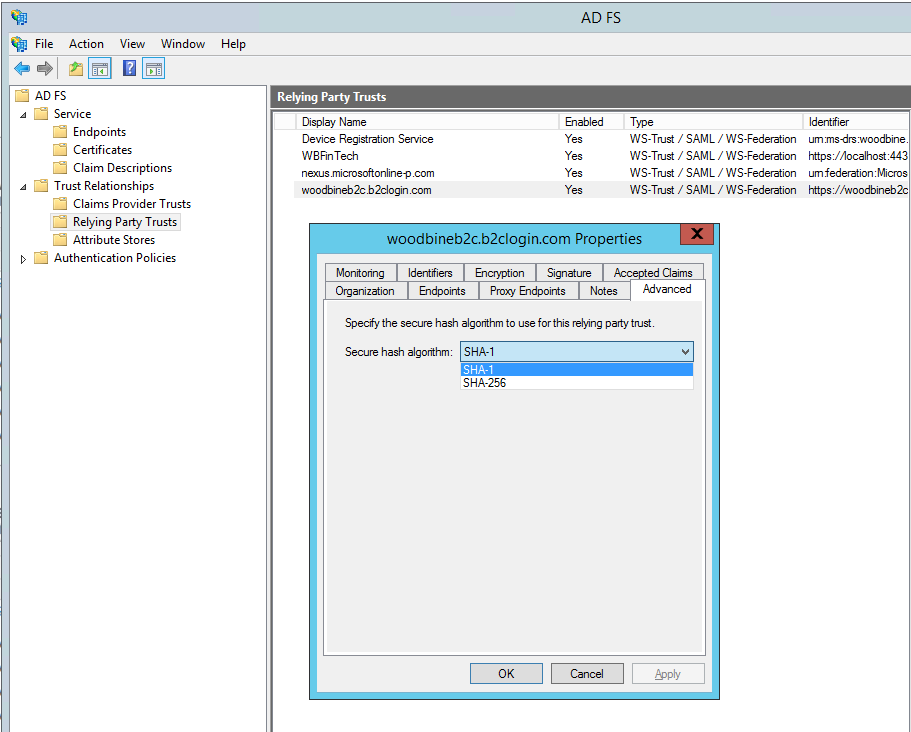Open the Help menu

coord(233,44)
